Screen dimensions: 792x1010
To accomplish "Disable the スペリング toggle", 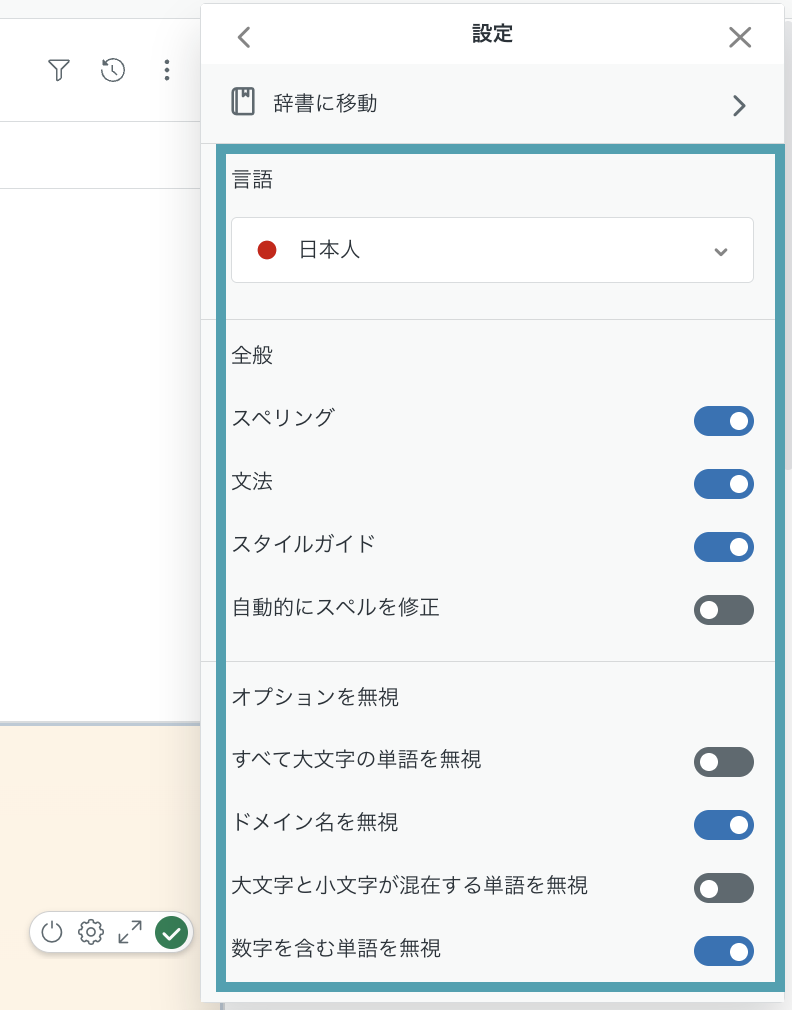I will 723,421.
